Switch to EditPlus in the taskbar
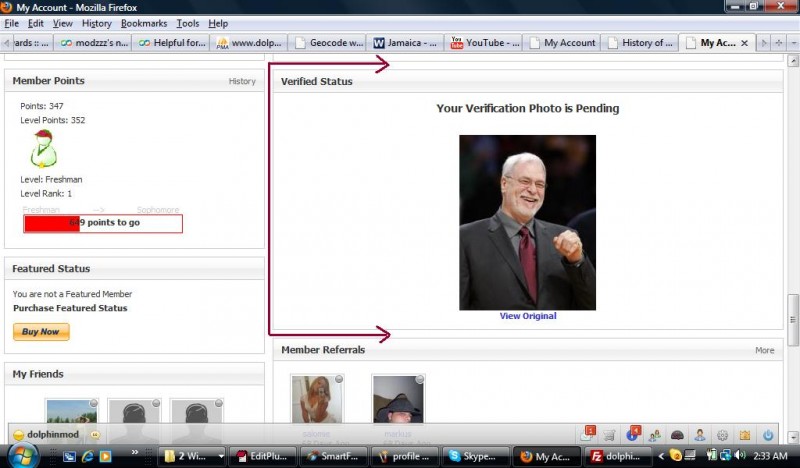The width and height of the screenshot is (800, 468). (263, 456)
